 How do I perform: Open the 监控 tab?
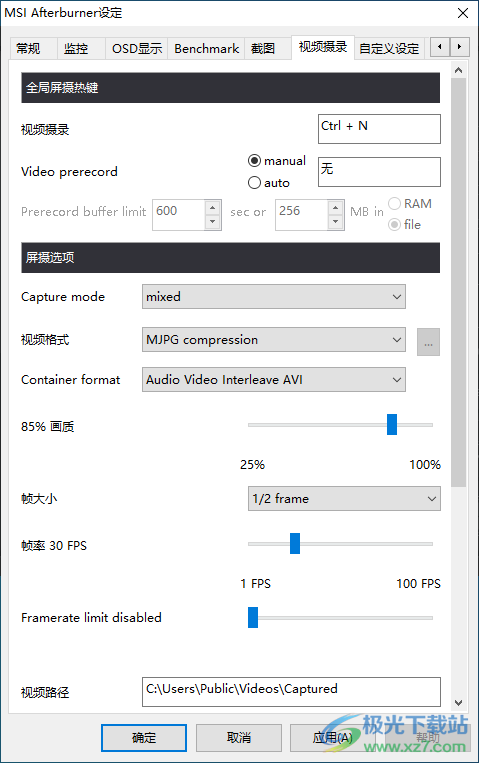(81, 49)
